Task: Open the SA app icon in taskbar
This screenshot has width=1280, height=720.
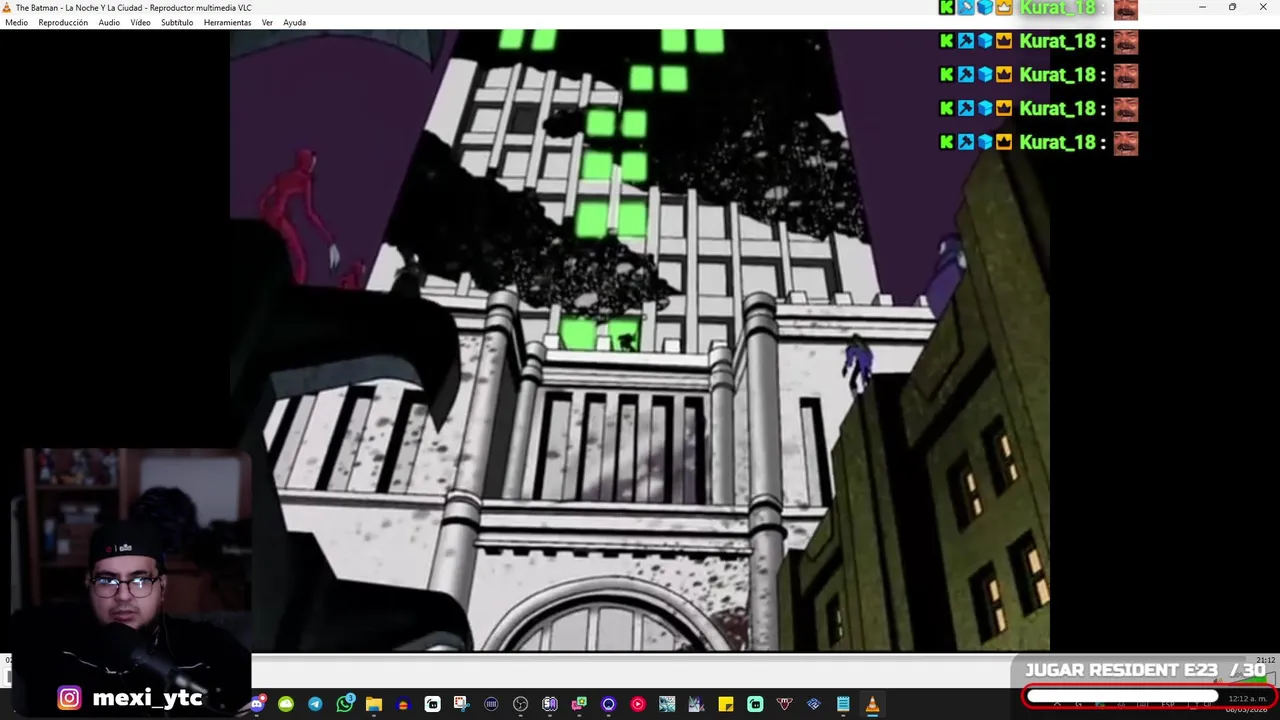Action: 550,704
